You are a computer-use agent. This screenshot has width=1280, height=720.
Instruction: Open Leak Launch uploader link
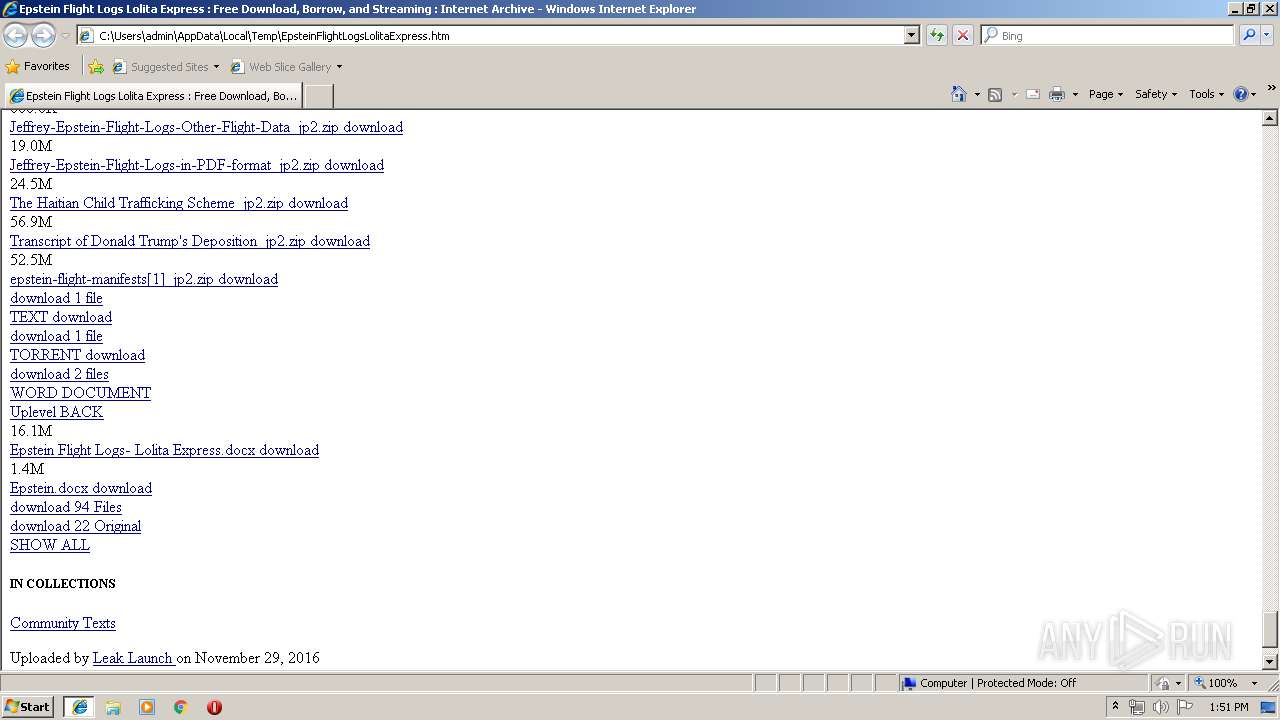point(133,658)
